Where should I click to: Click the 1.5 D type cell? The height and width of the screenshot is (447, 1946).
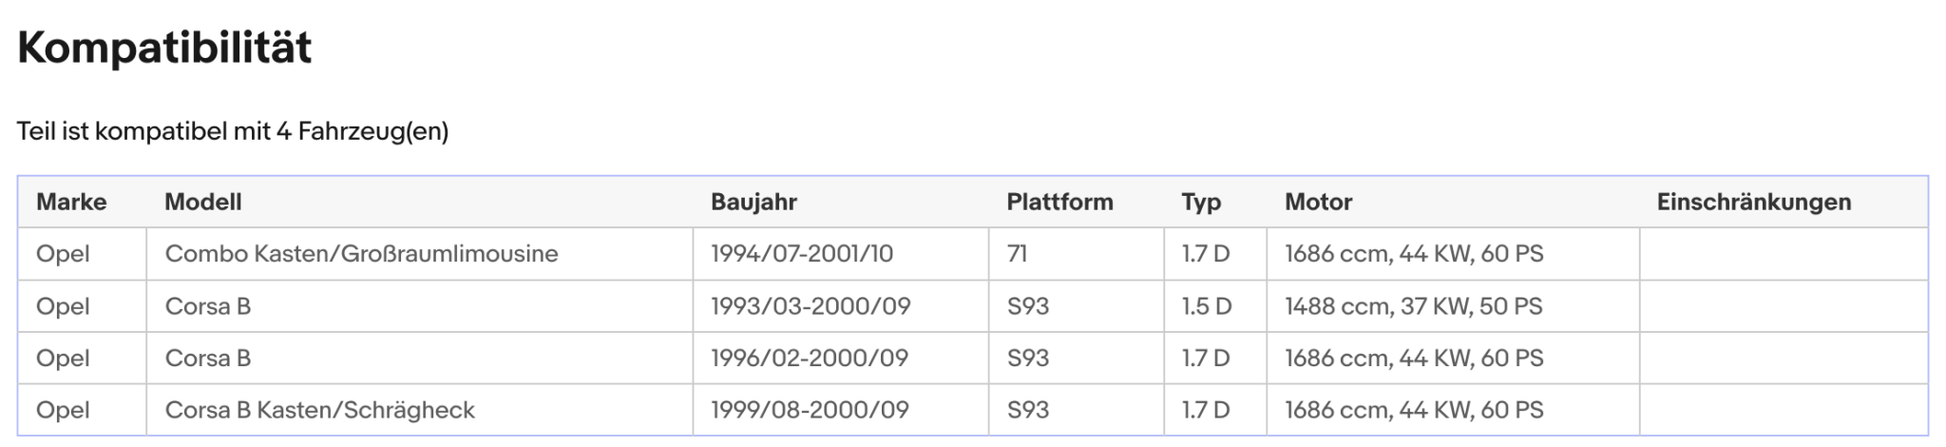tap(1206, 306)
